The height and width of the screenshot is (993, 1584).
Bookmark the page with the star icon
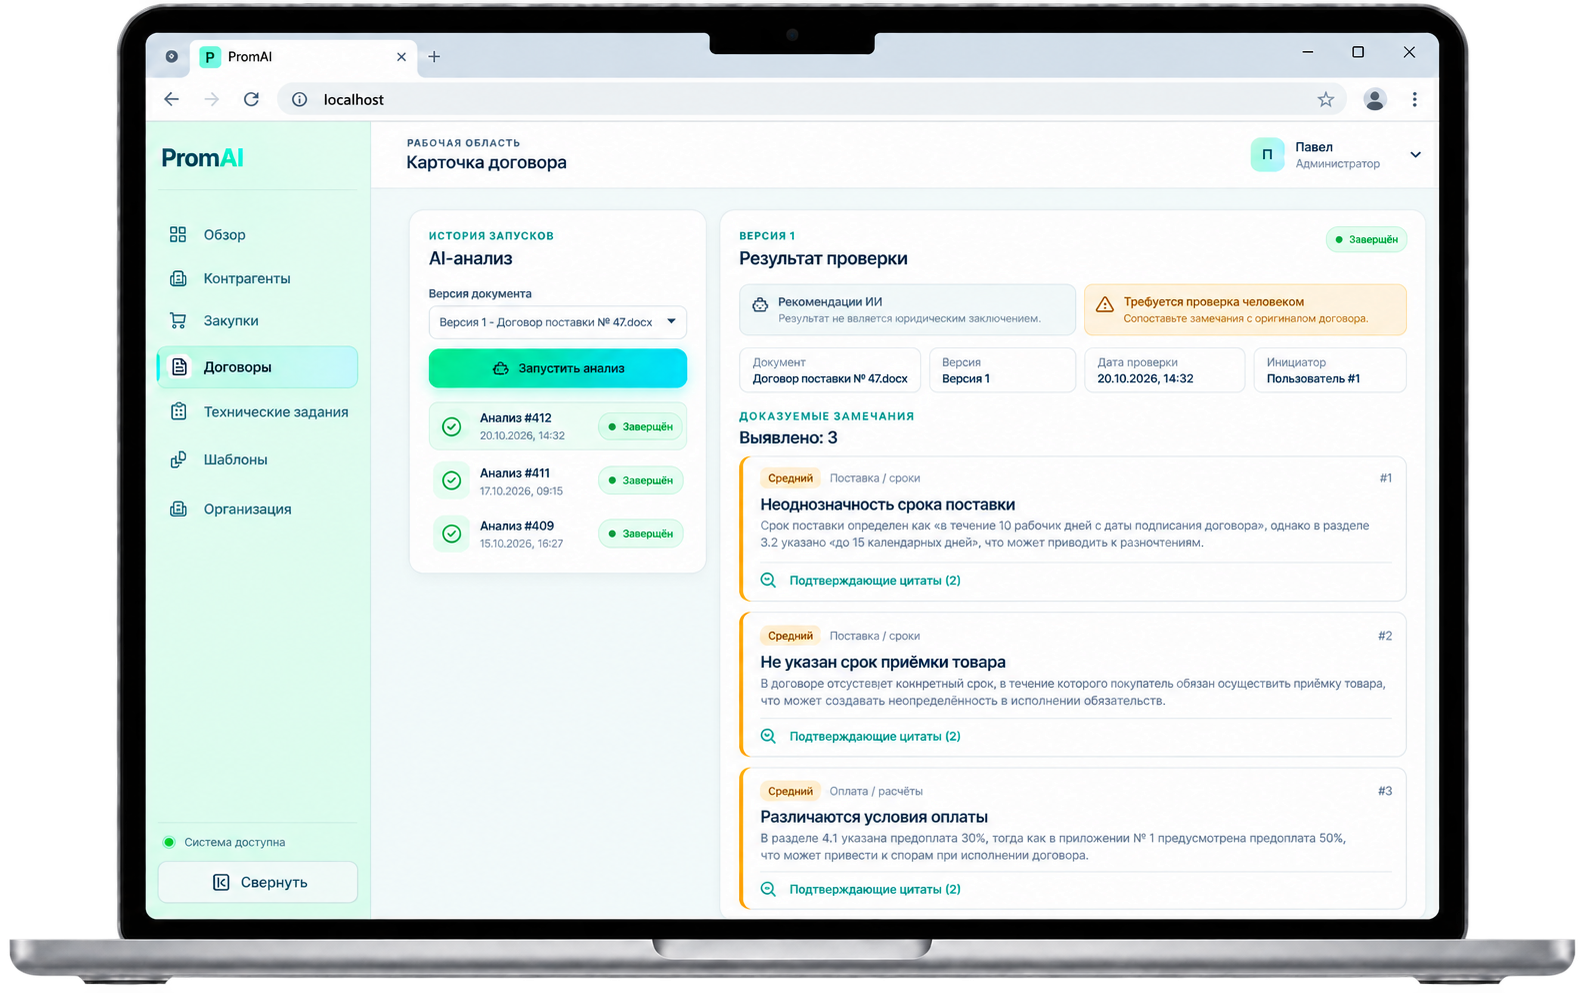(x=1325, y=99)
